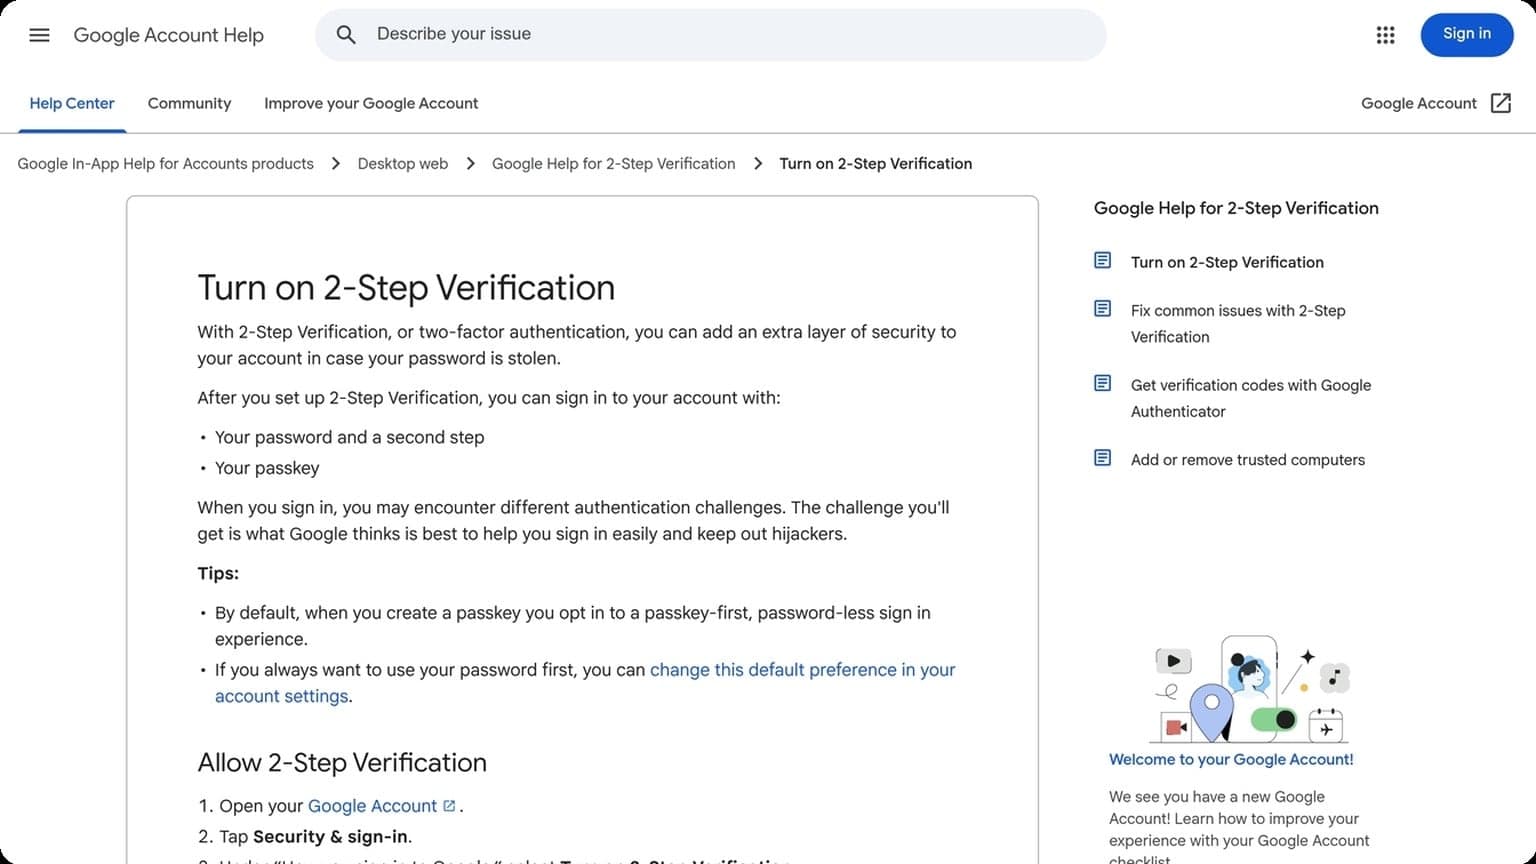Screen dimensions: 1536x864
Task: Open the Google apps grid
Action: pyautogui.click(x=1385, y=35)
